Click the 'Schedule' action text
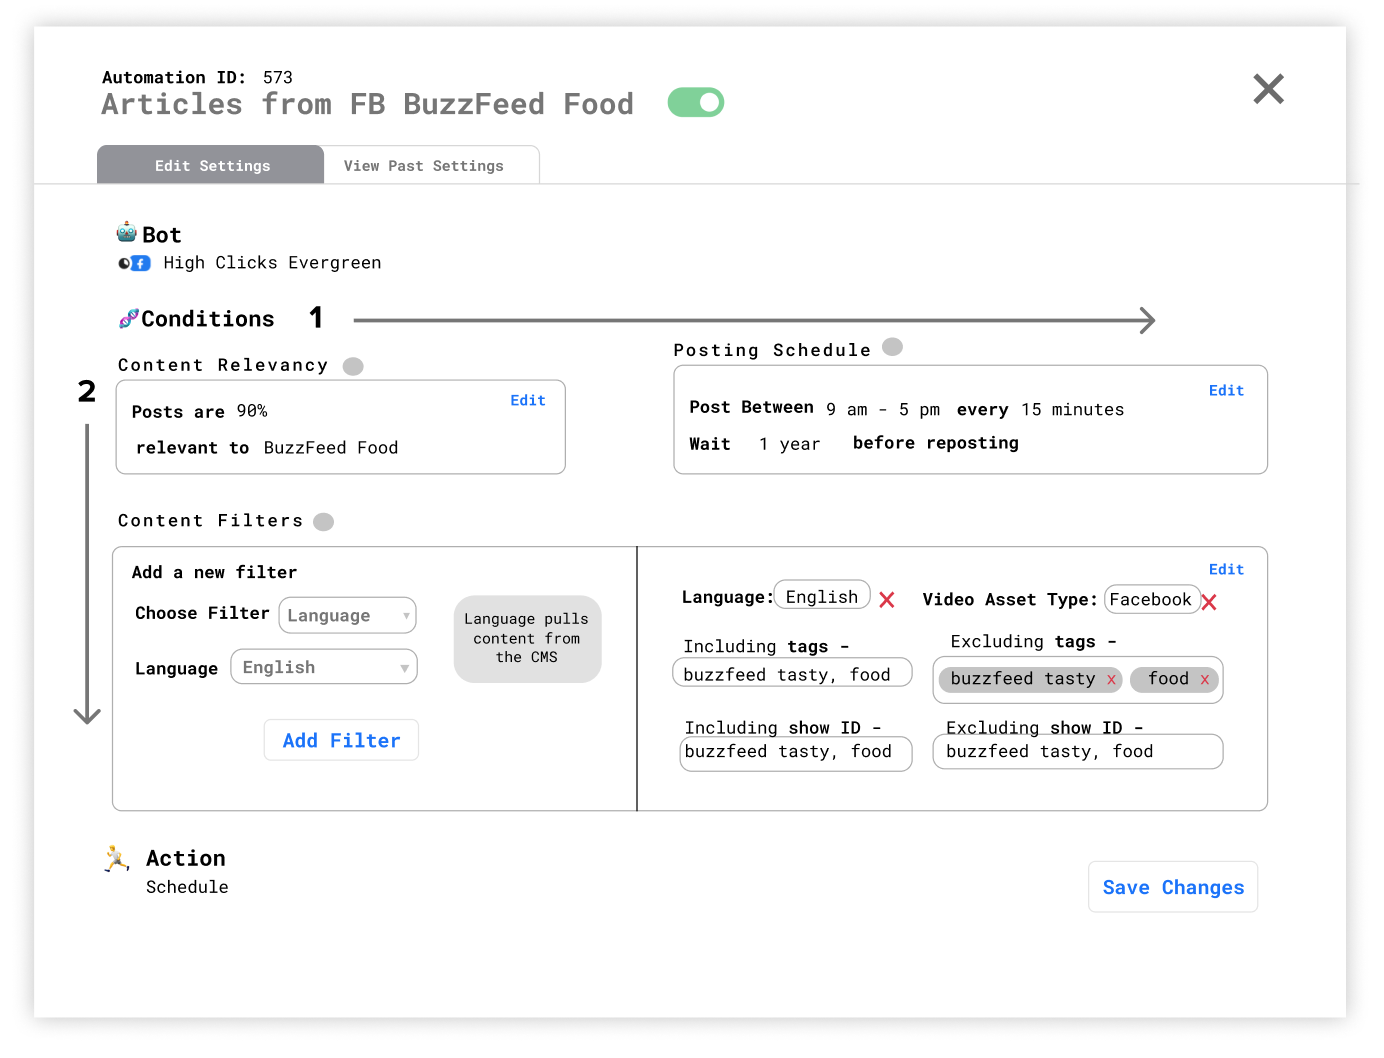The image size is (1384, 1058). tap(187, 887)
